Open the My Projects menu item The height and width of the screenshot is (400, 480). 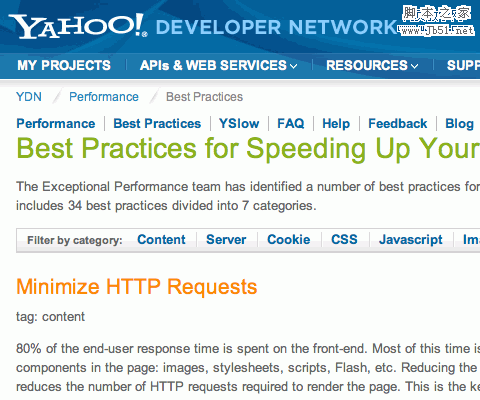point(64,65)
